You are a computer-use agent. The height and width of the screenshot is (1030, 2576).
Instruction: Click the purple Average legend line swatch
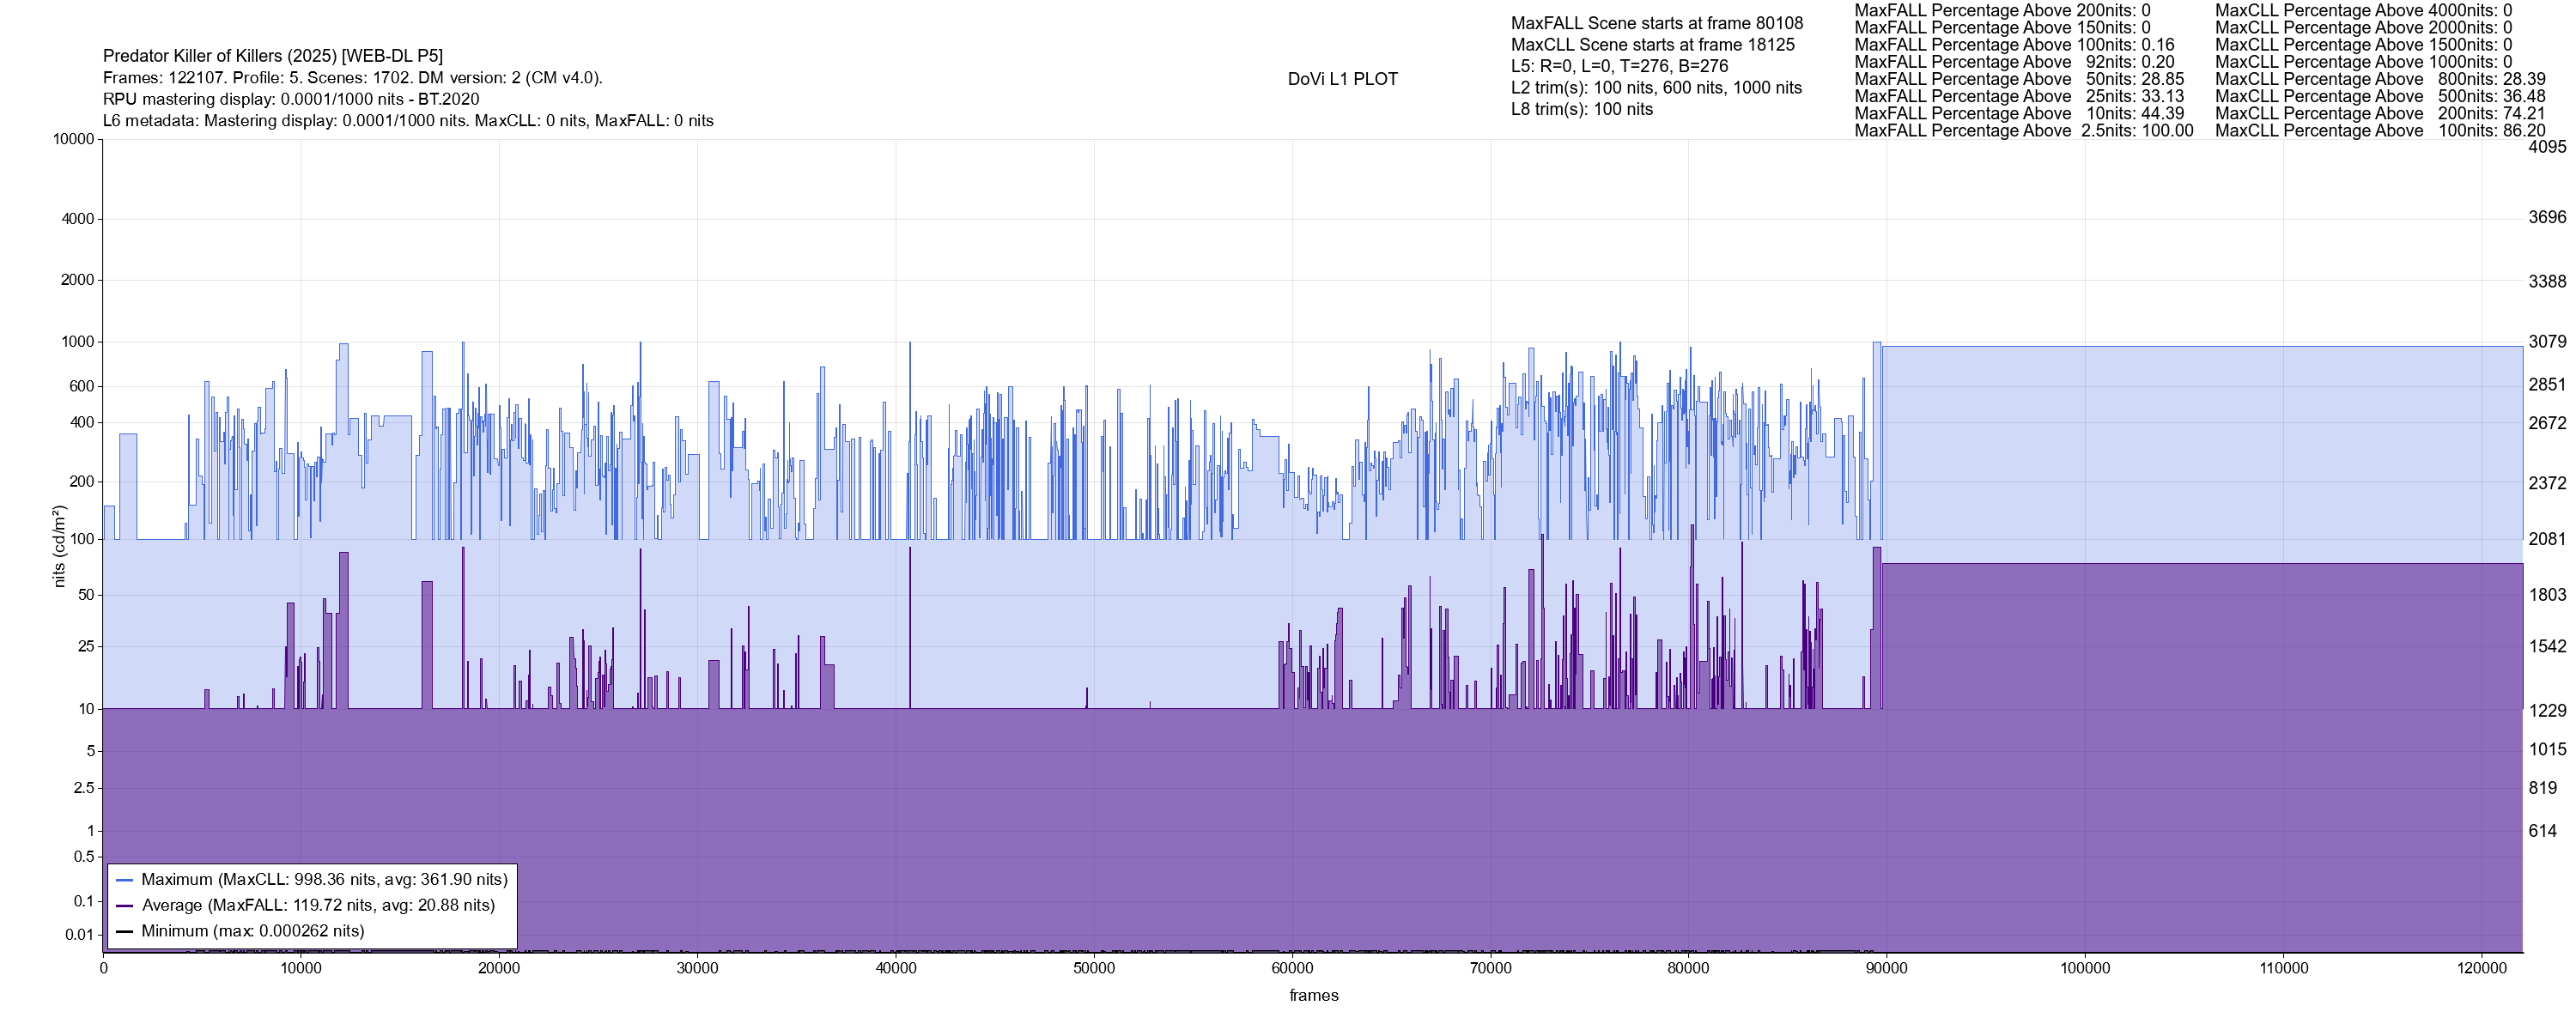point(125,906)
